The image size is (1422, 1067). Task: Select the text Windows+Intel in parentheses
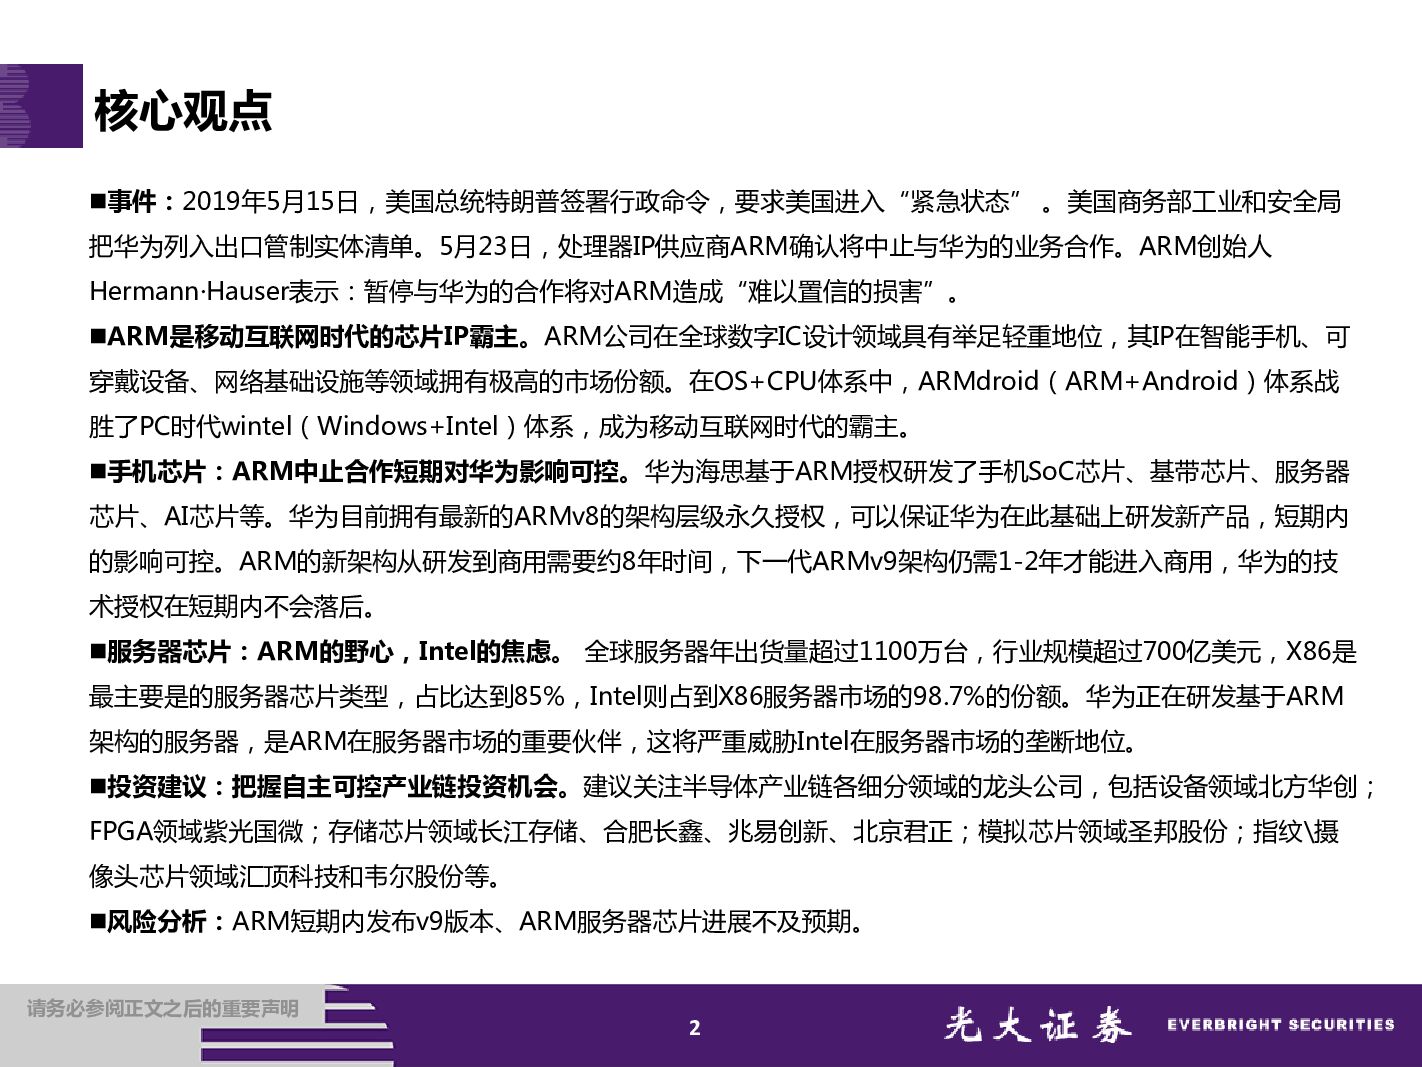[408, 427]
